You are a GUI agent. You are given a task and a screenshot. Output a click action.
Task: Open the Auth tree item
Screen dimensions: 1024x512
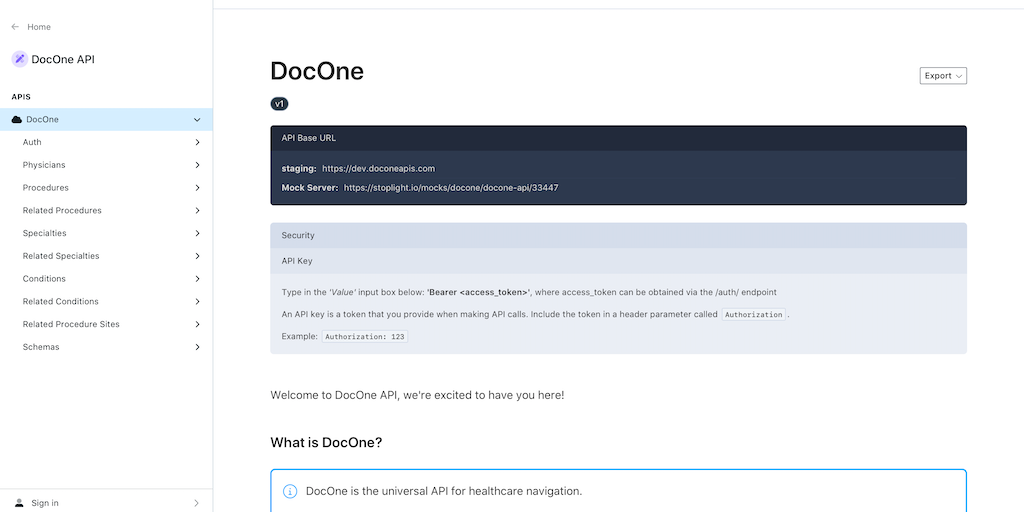pos(106,142)
